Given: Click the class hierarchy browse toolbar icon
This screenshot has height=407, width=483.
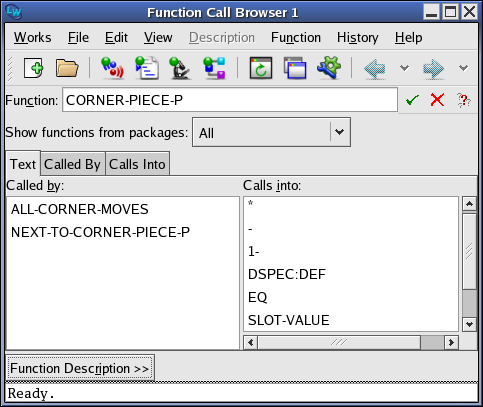Looking at the screenshot, I should point(214,68).
